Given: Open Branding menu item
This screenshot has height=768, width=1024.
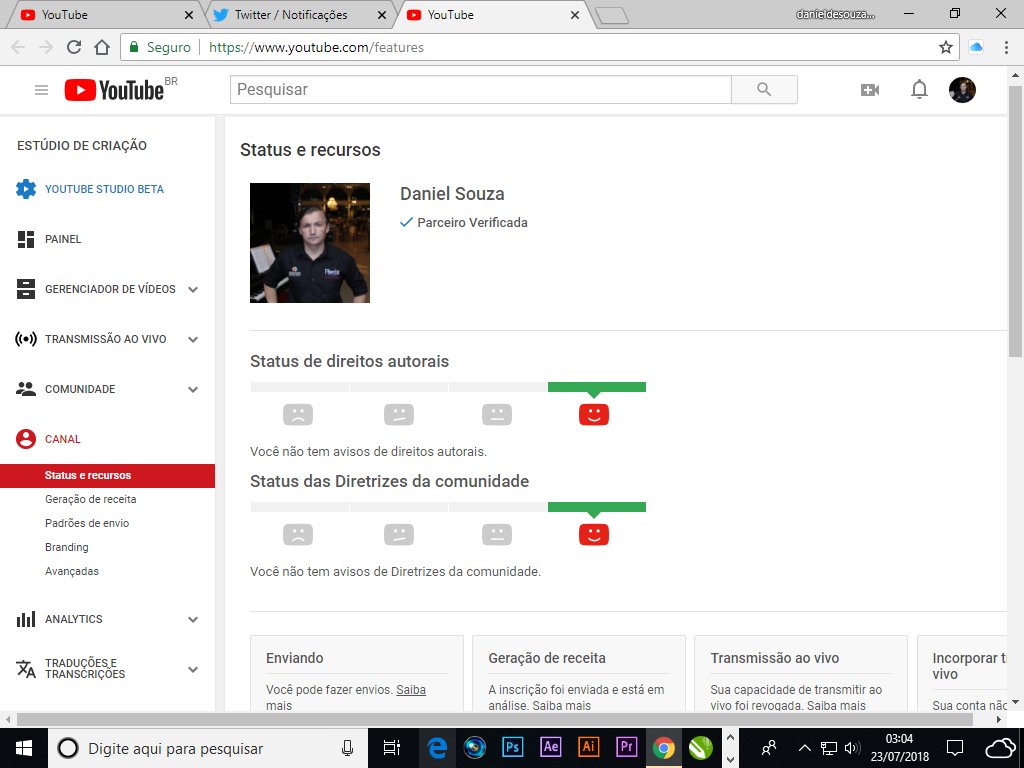Looking at the screenshot, I should [67, 547].
